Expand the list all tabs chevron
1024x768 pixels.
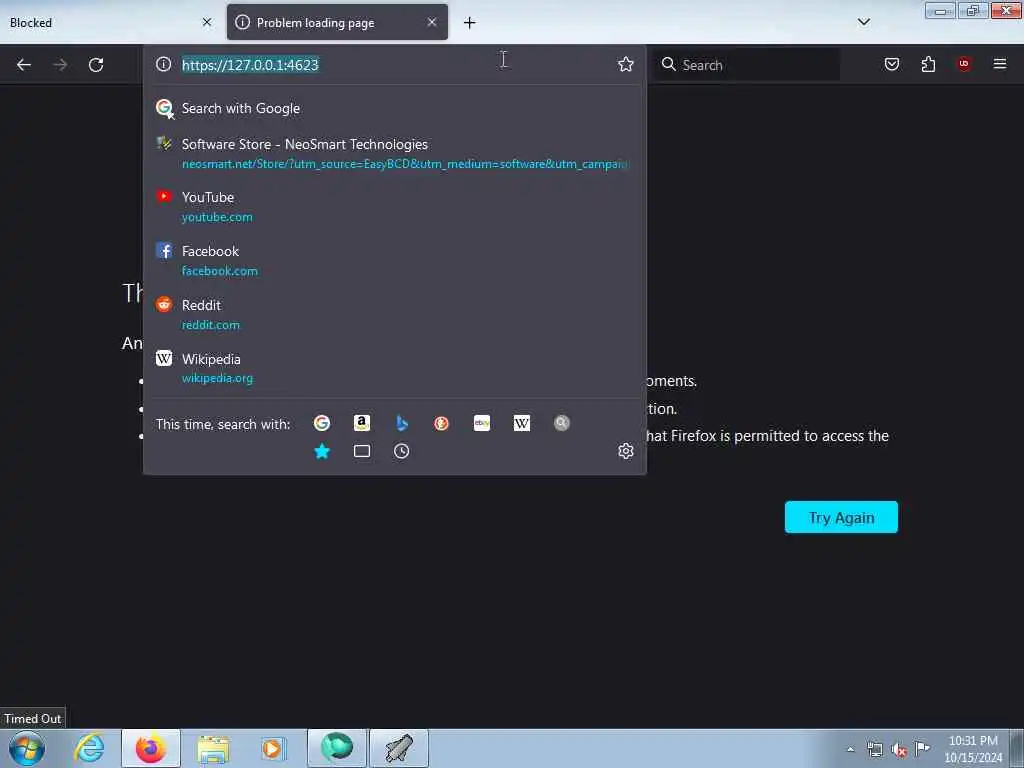click(863, 22)
